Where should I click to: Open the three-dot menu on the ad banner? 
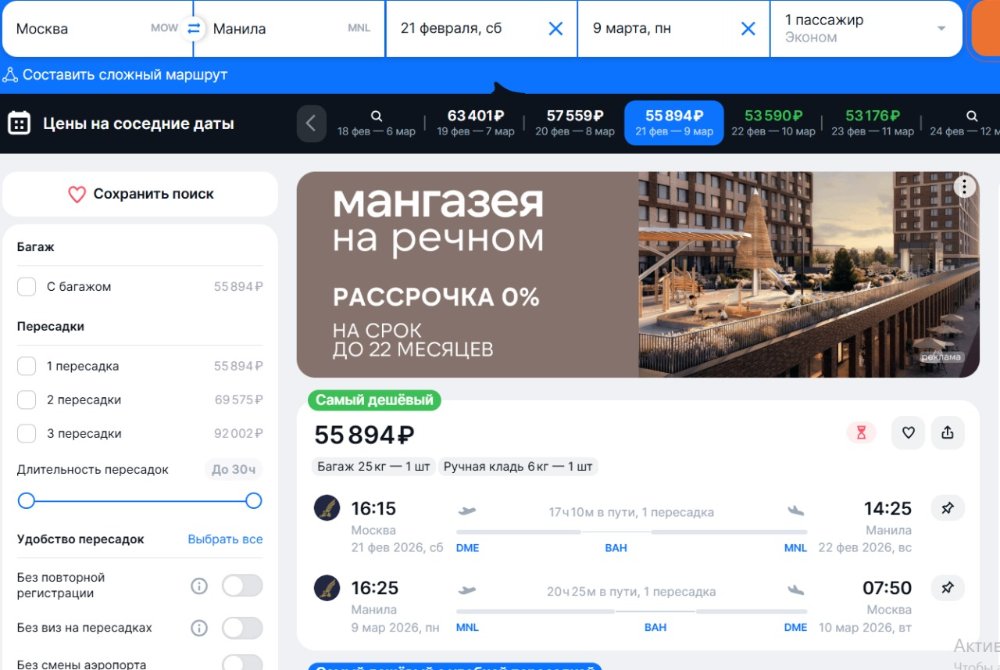(x=964, y=187)
